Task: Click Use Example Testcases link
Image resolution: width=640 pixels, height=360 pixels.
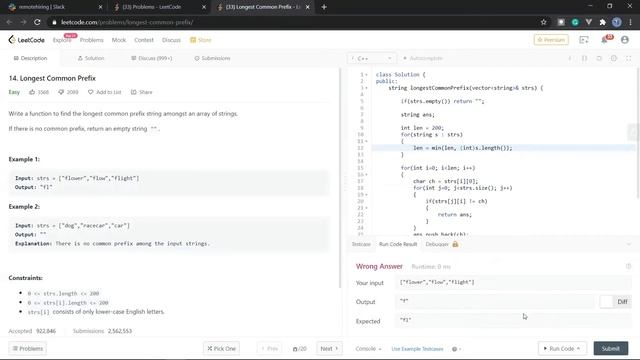Action: 417,349
